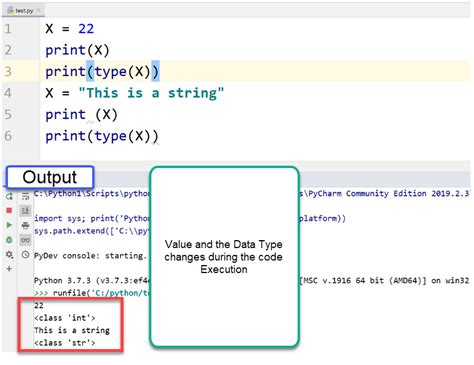The image size is (474, 365).
Task: Close the test.py tab
Action: click(39, 11)
